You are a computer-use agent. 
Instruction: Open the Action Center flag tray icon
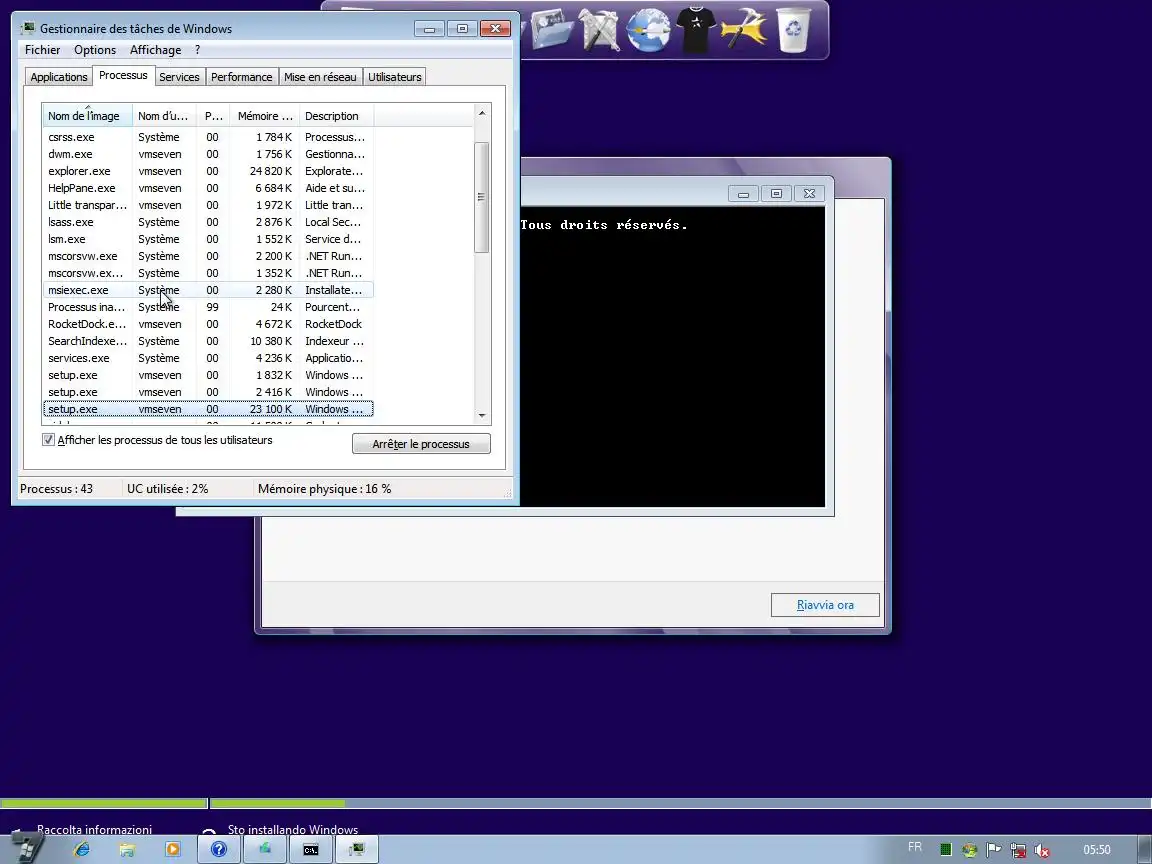(993, 850)
